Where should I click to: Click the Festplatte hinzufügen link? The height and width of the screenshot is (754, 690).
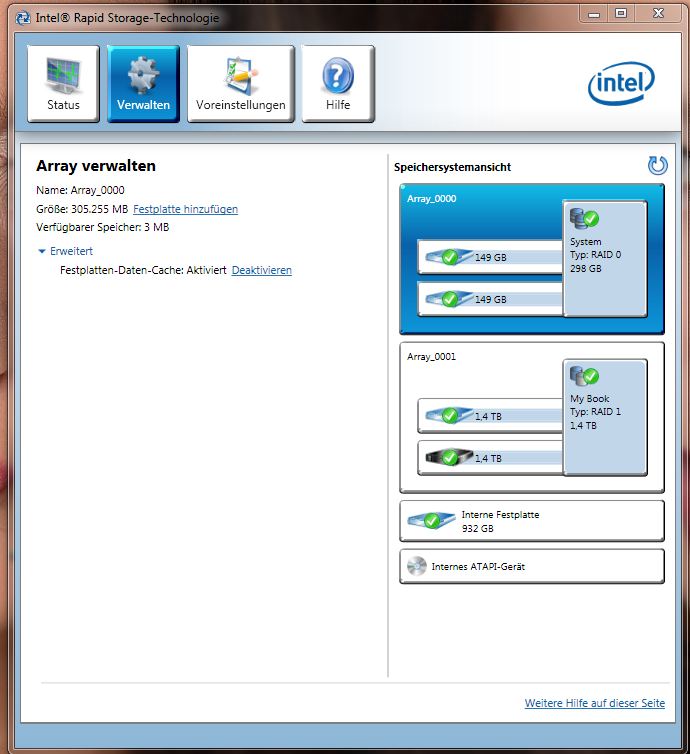coord(185,209)
